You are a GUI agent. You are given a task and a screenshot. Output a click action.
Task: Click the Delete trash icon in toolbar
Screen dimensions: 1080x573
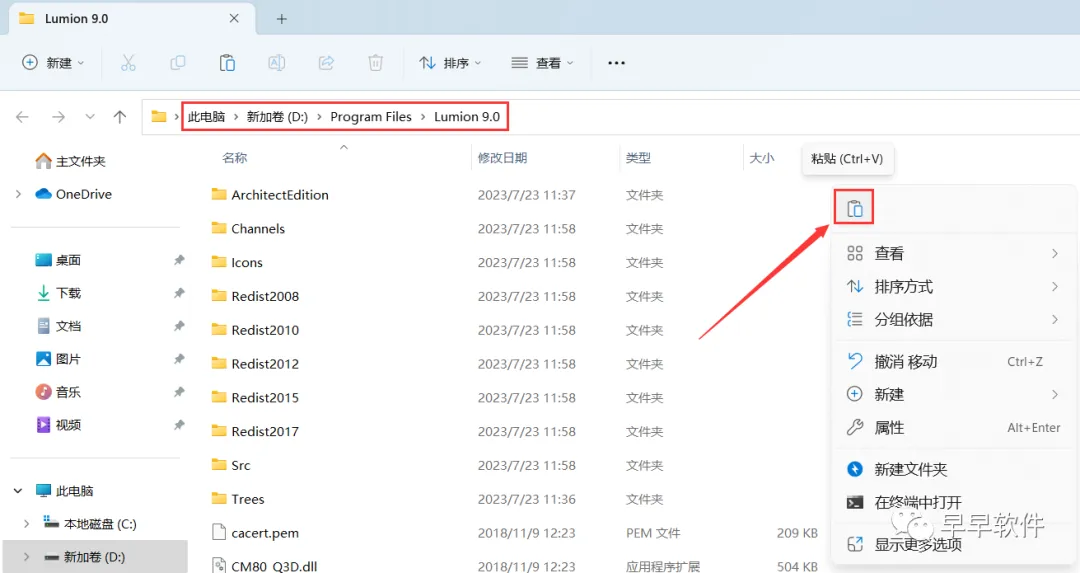[x=375, y=63]
